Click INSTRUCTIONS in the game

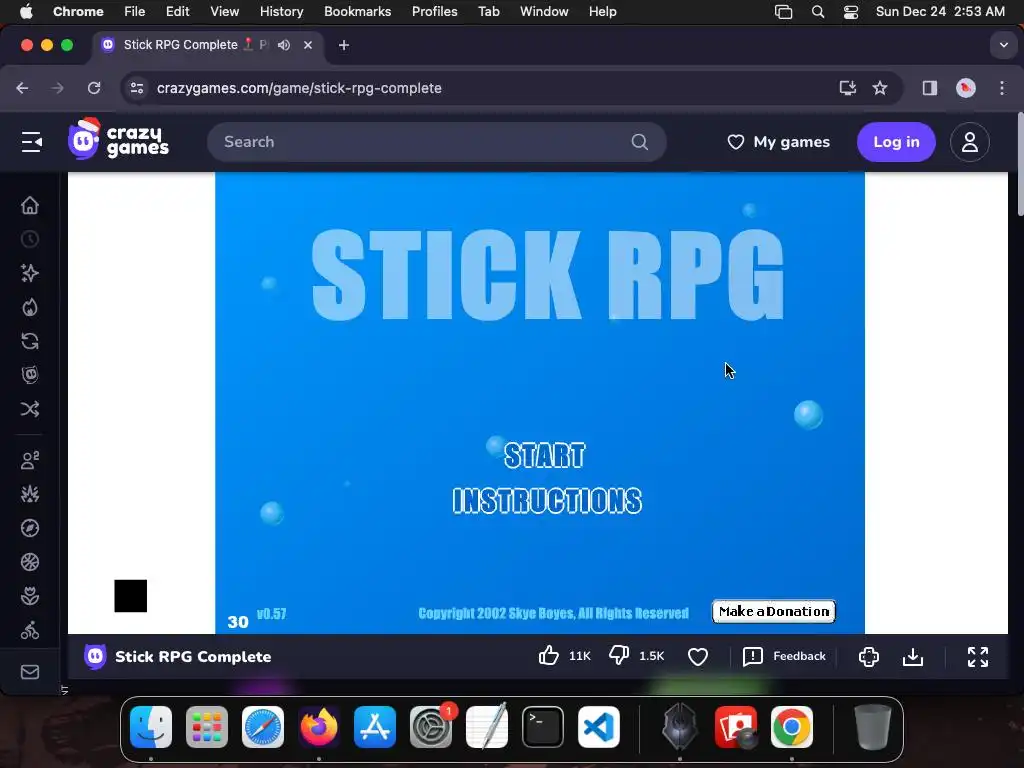click(x=547, y=501)
